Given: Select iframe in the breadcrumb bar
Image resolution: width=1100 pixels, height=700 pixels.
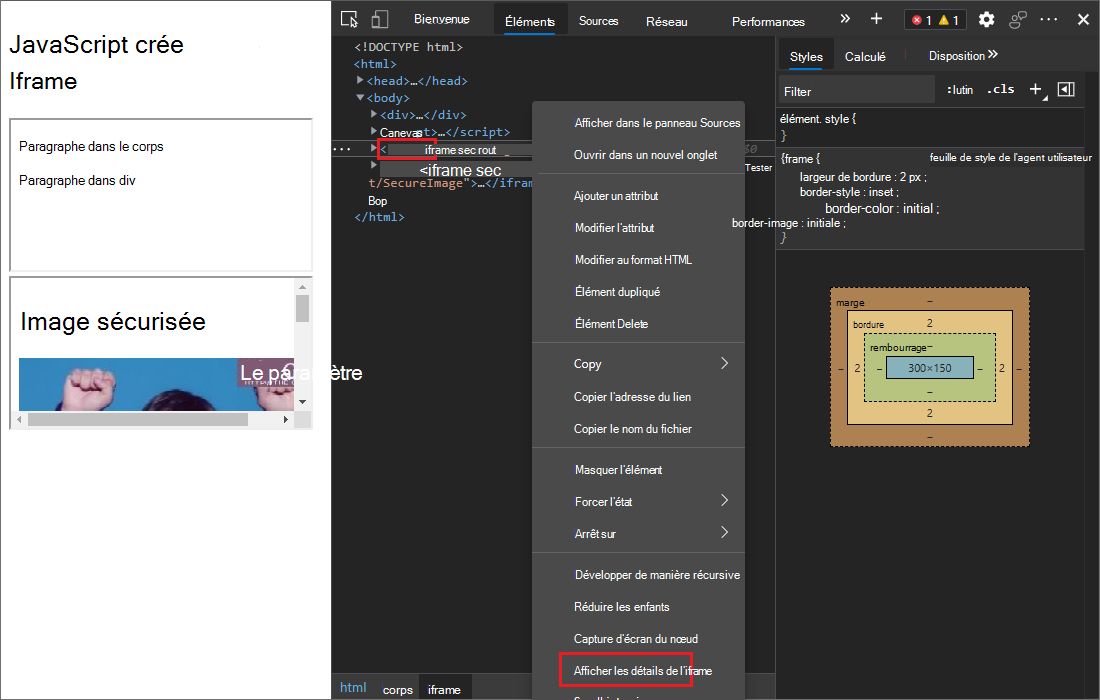Looking at the screenshot, I should (x=444, y=689).
